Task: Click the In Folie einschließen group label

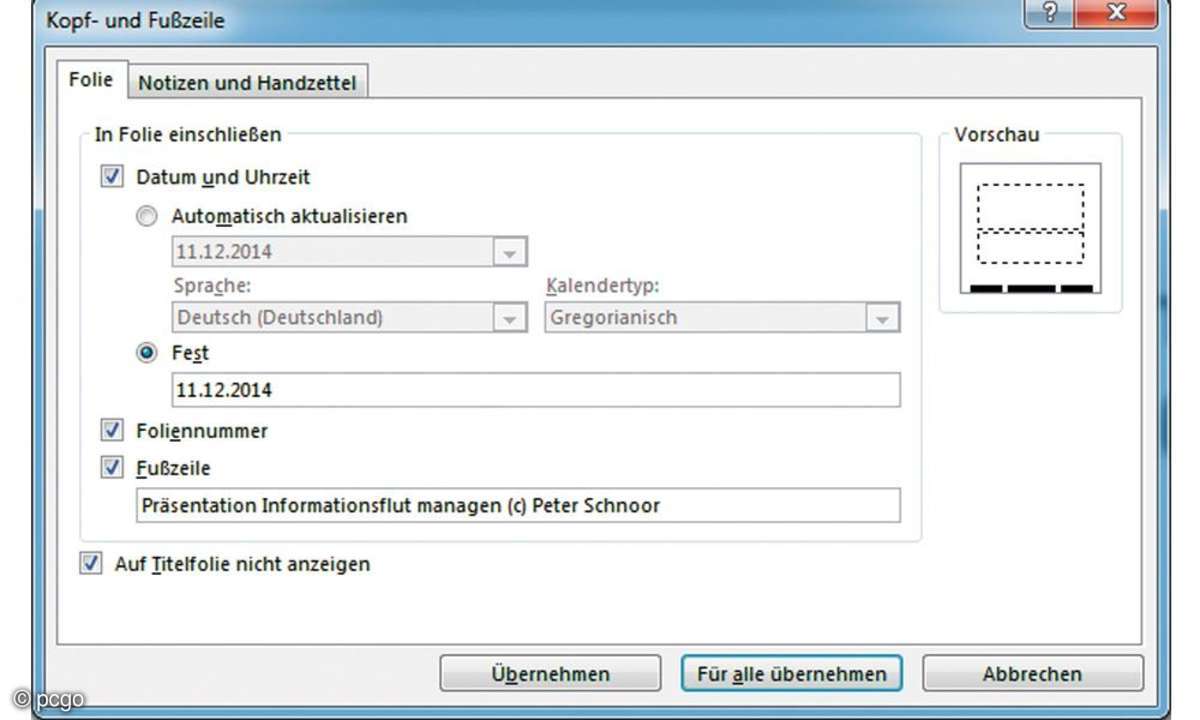Action: tap(188, 133)
